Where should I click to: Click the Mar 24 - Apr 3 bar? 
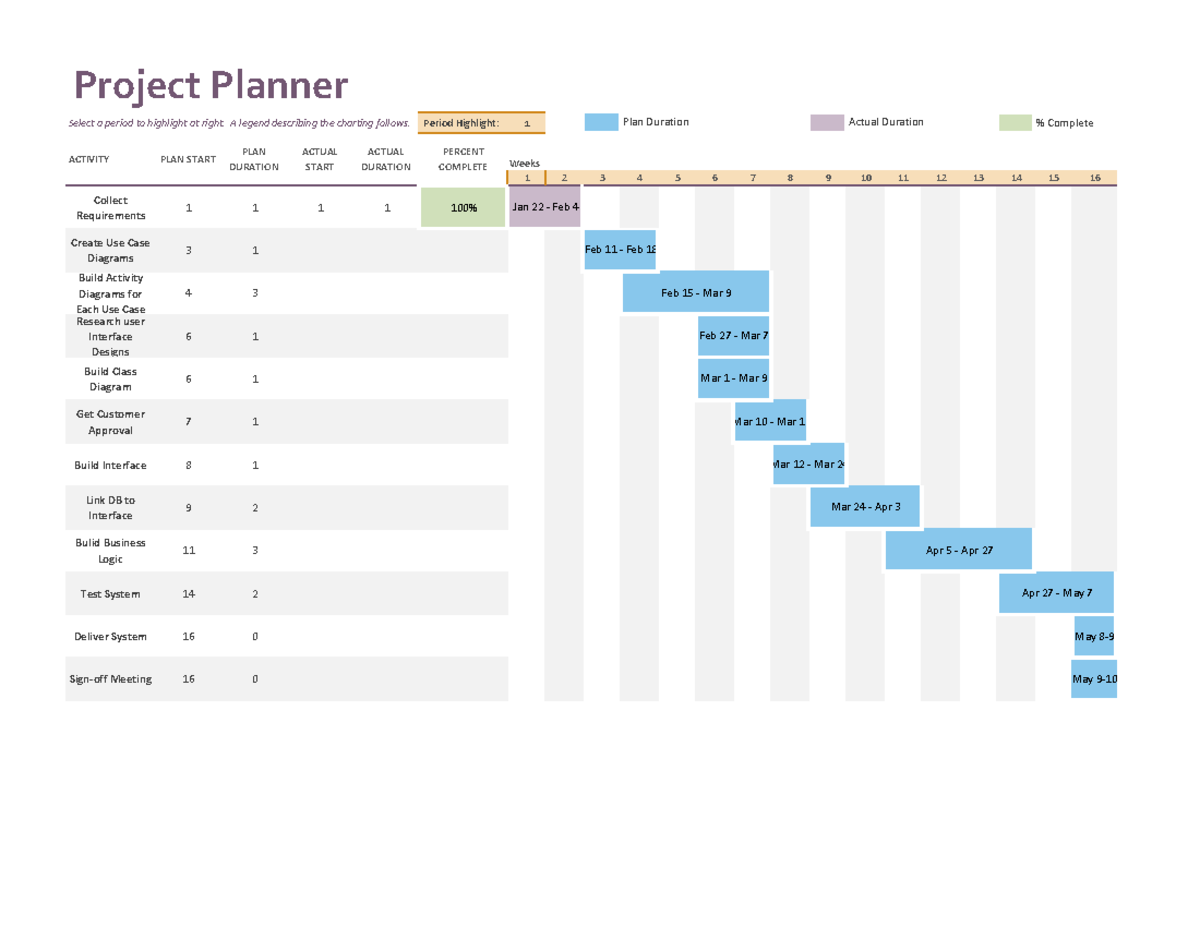pyautogui.click(x=866, y=507)
